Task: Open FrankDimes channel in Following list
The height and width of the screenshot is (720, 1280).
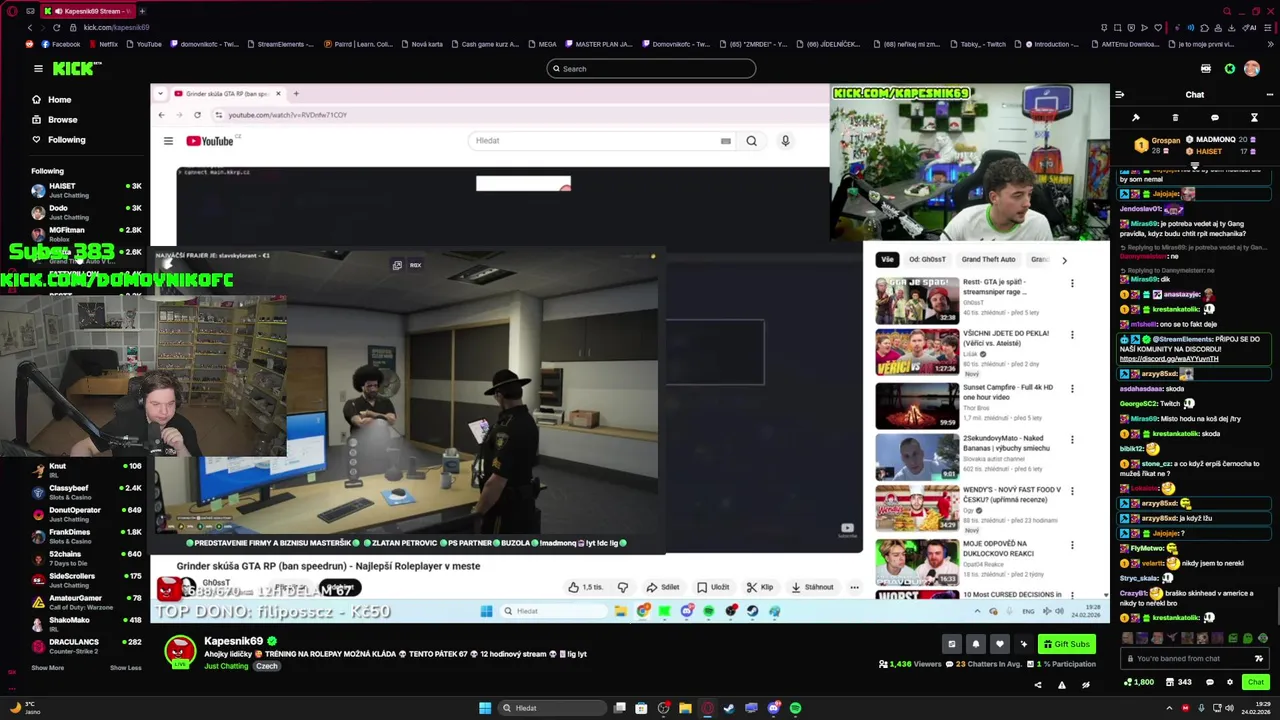Action: (86, 536)
